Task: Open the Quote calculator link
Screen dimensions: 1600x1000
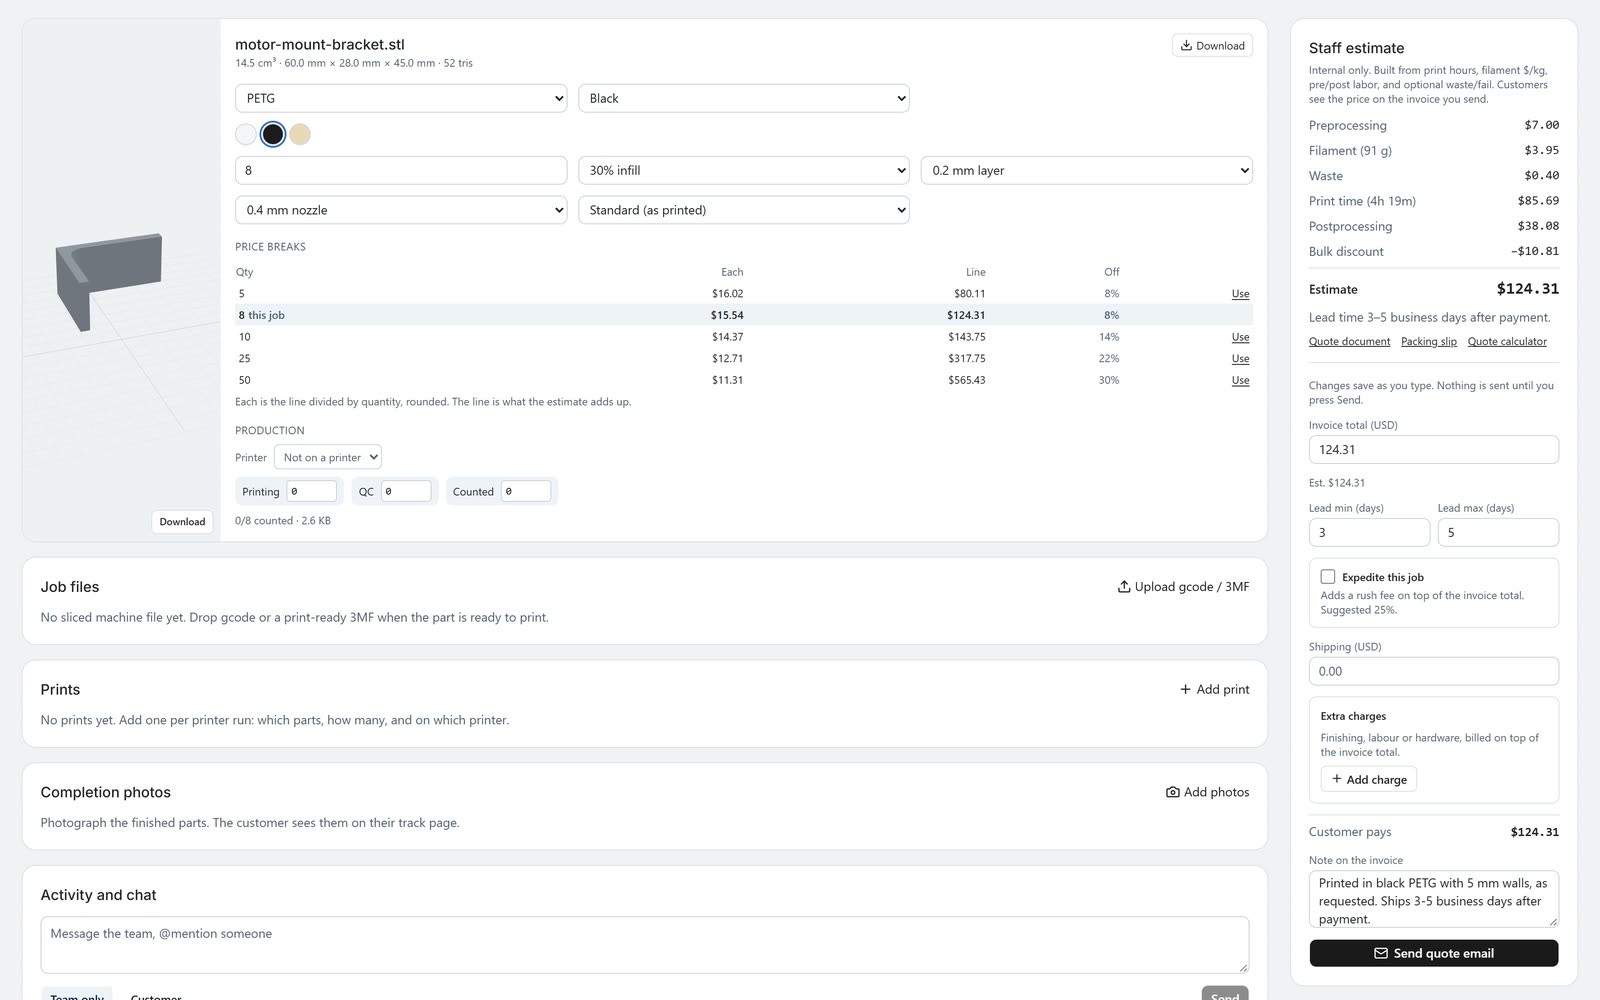Action: [1507, 342]
